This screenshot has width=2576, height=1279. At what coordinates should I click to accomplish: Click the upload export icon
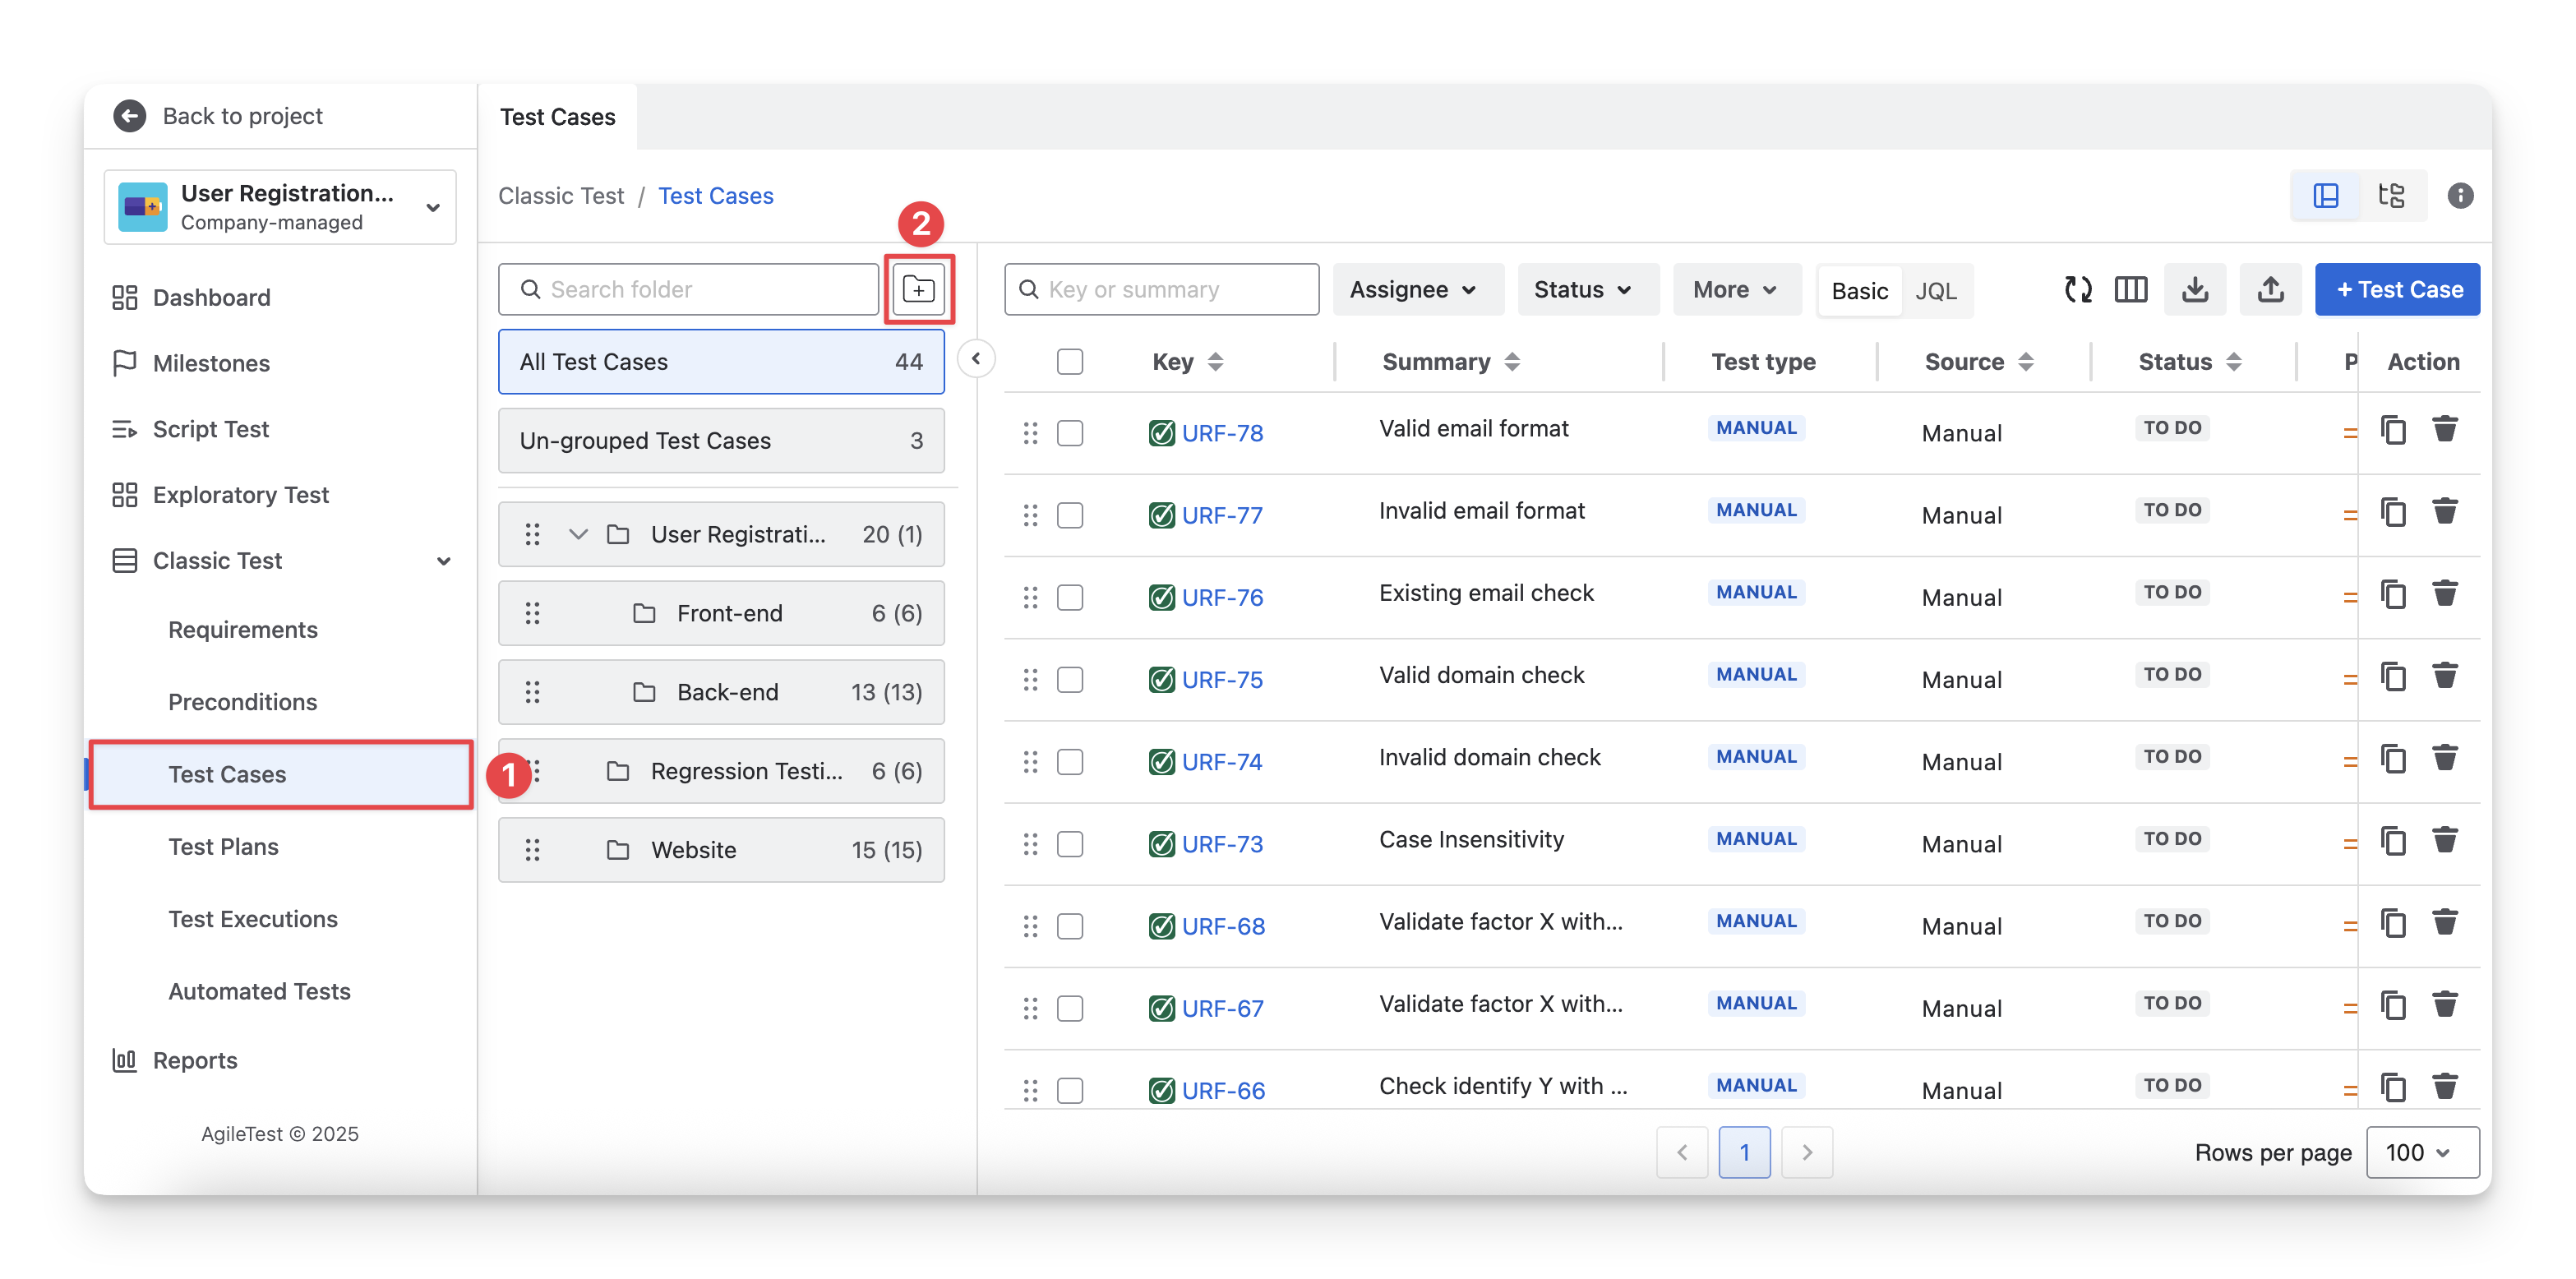point(2270,289)
